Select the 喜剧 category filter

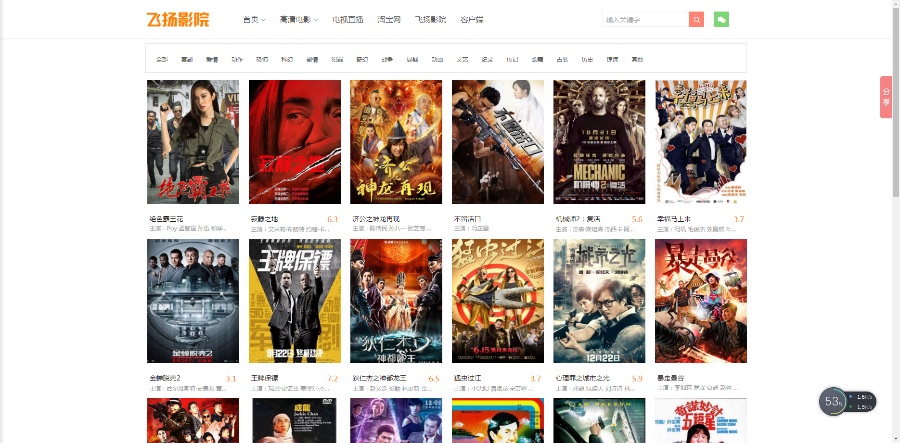pyautogui.click(x=187, y=59)
